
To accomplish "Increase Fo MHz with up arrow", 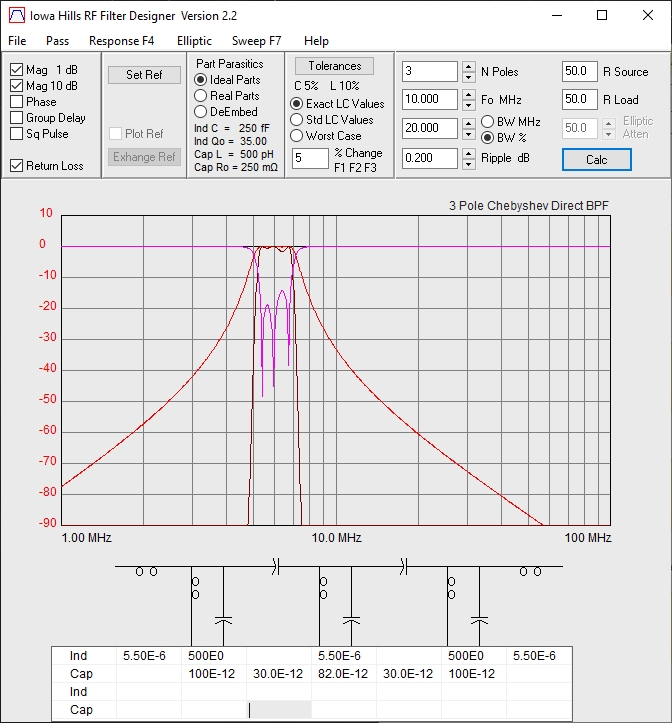I will (x=469, y=95).
